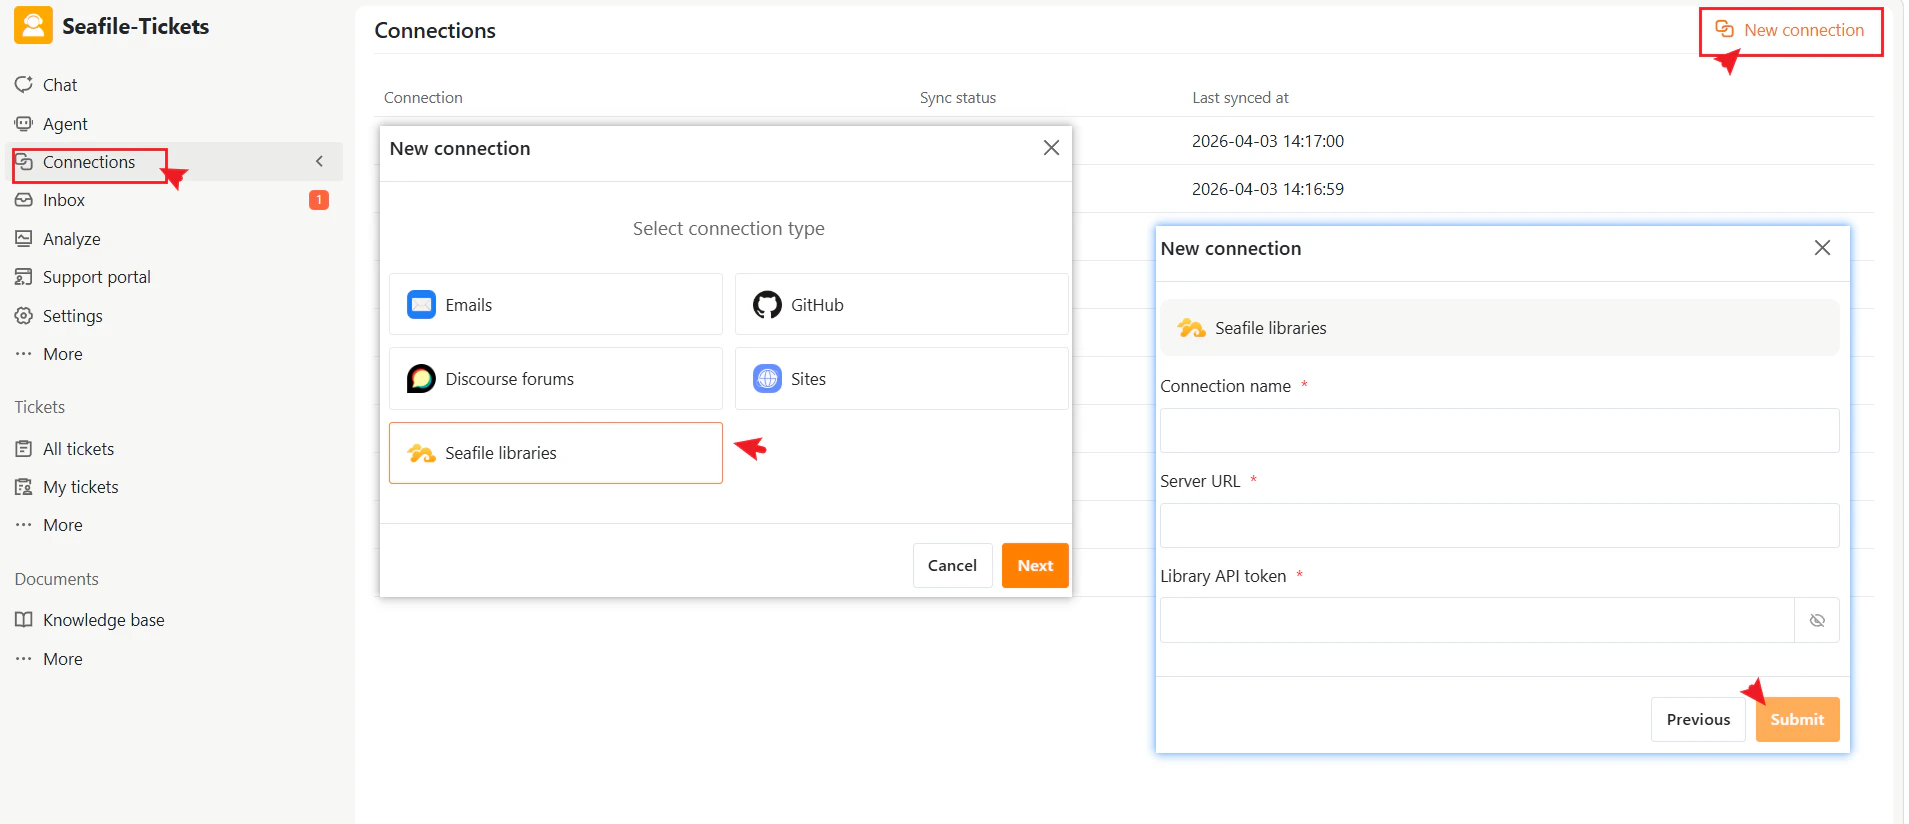Click the Settings gear icon

[x=24, y=315]
